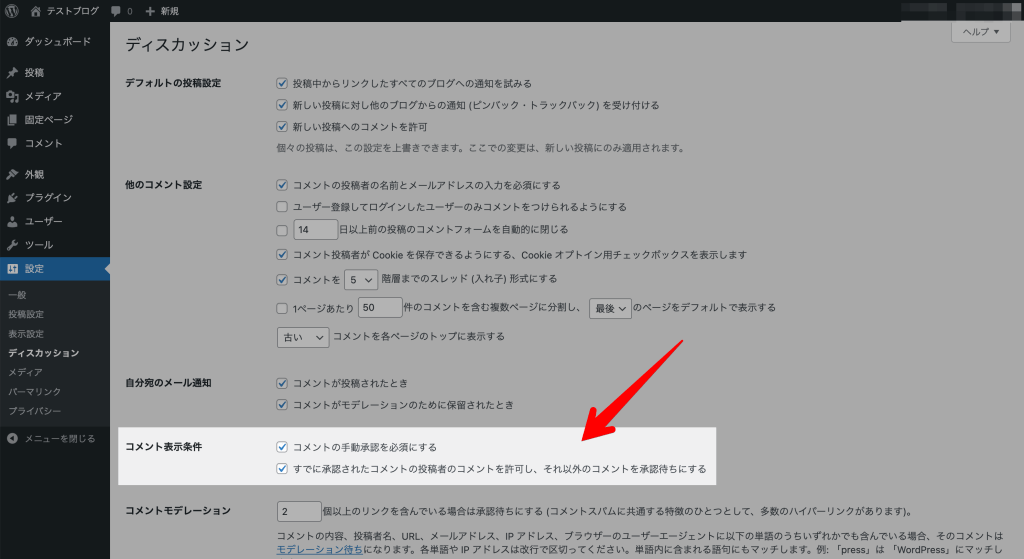Image resolution: width=1024 pixels, height=559 pixels.
Task: Open 最後 default page dropdown
Action: [x=611, y=308]
